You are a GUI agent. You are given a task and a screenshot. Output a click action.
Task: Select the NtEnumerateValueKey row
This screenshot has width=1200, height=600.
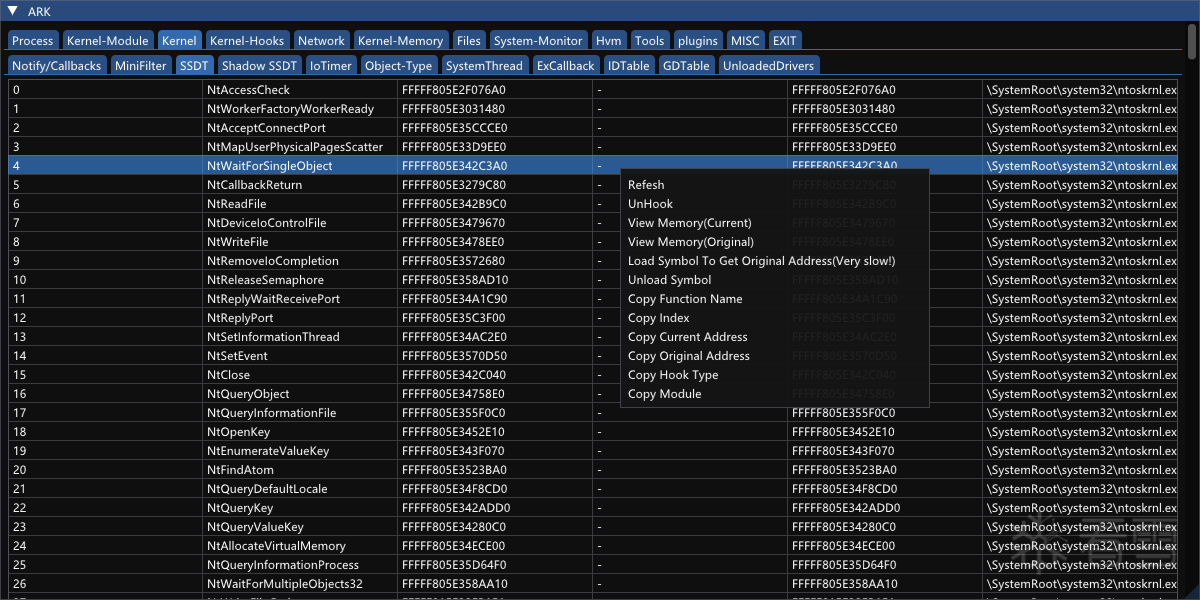pyautogui.click(x=593, y=451)
